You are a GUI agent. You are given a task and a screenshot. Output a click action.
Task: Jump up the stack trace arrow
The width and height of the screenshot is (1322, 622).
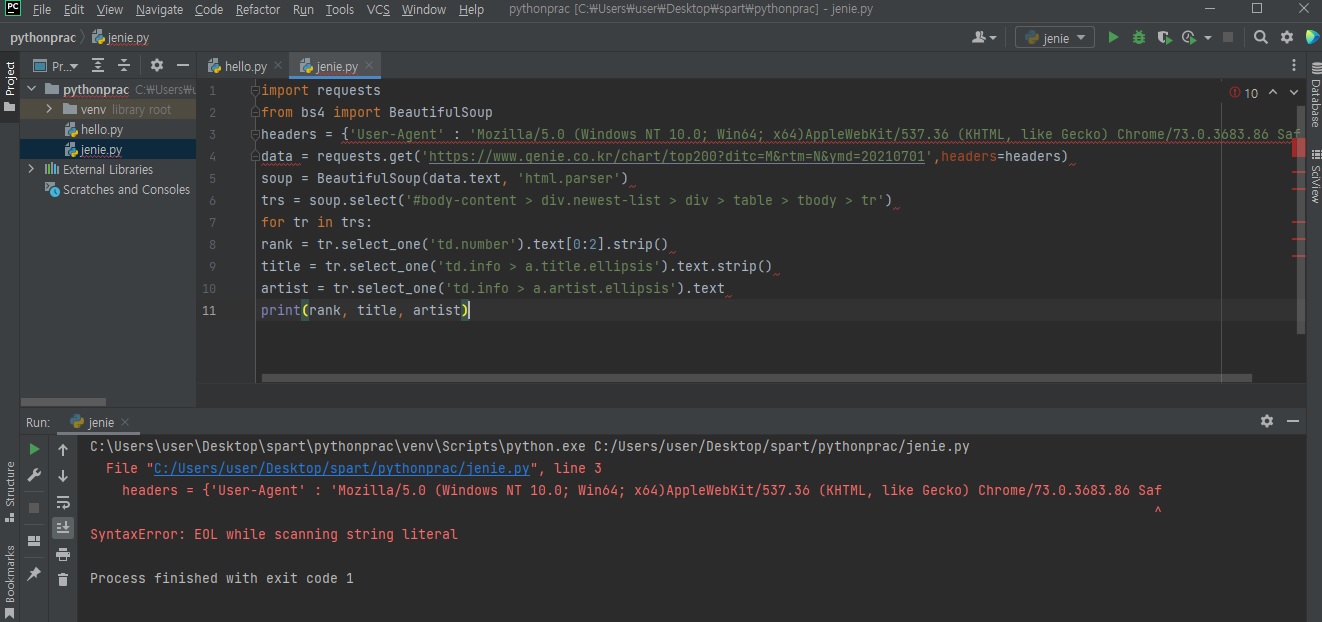63,450
